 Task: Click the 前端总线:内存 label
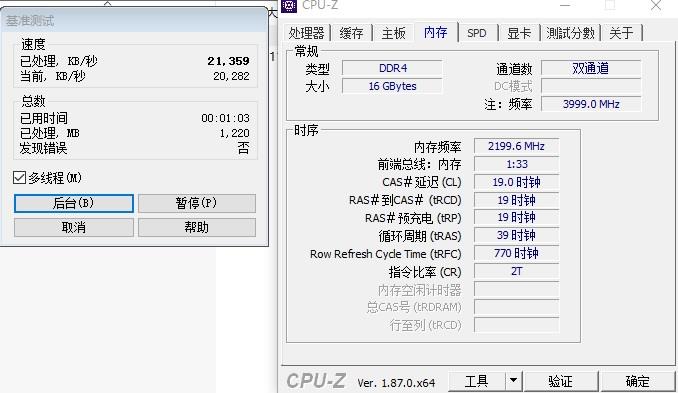[x=419, y=164]
